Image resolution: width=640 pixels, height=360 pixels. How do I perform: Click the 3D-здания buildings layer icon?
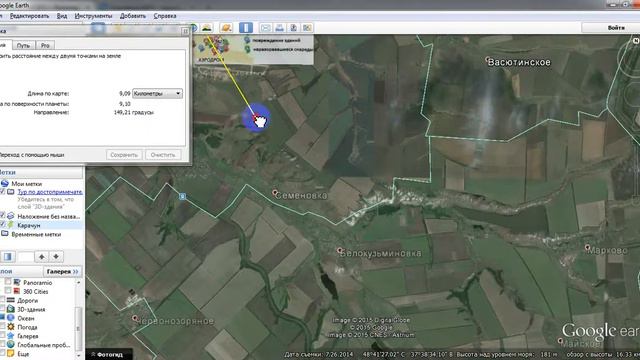click(x=11, y=309)
